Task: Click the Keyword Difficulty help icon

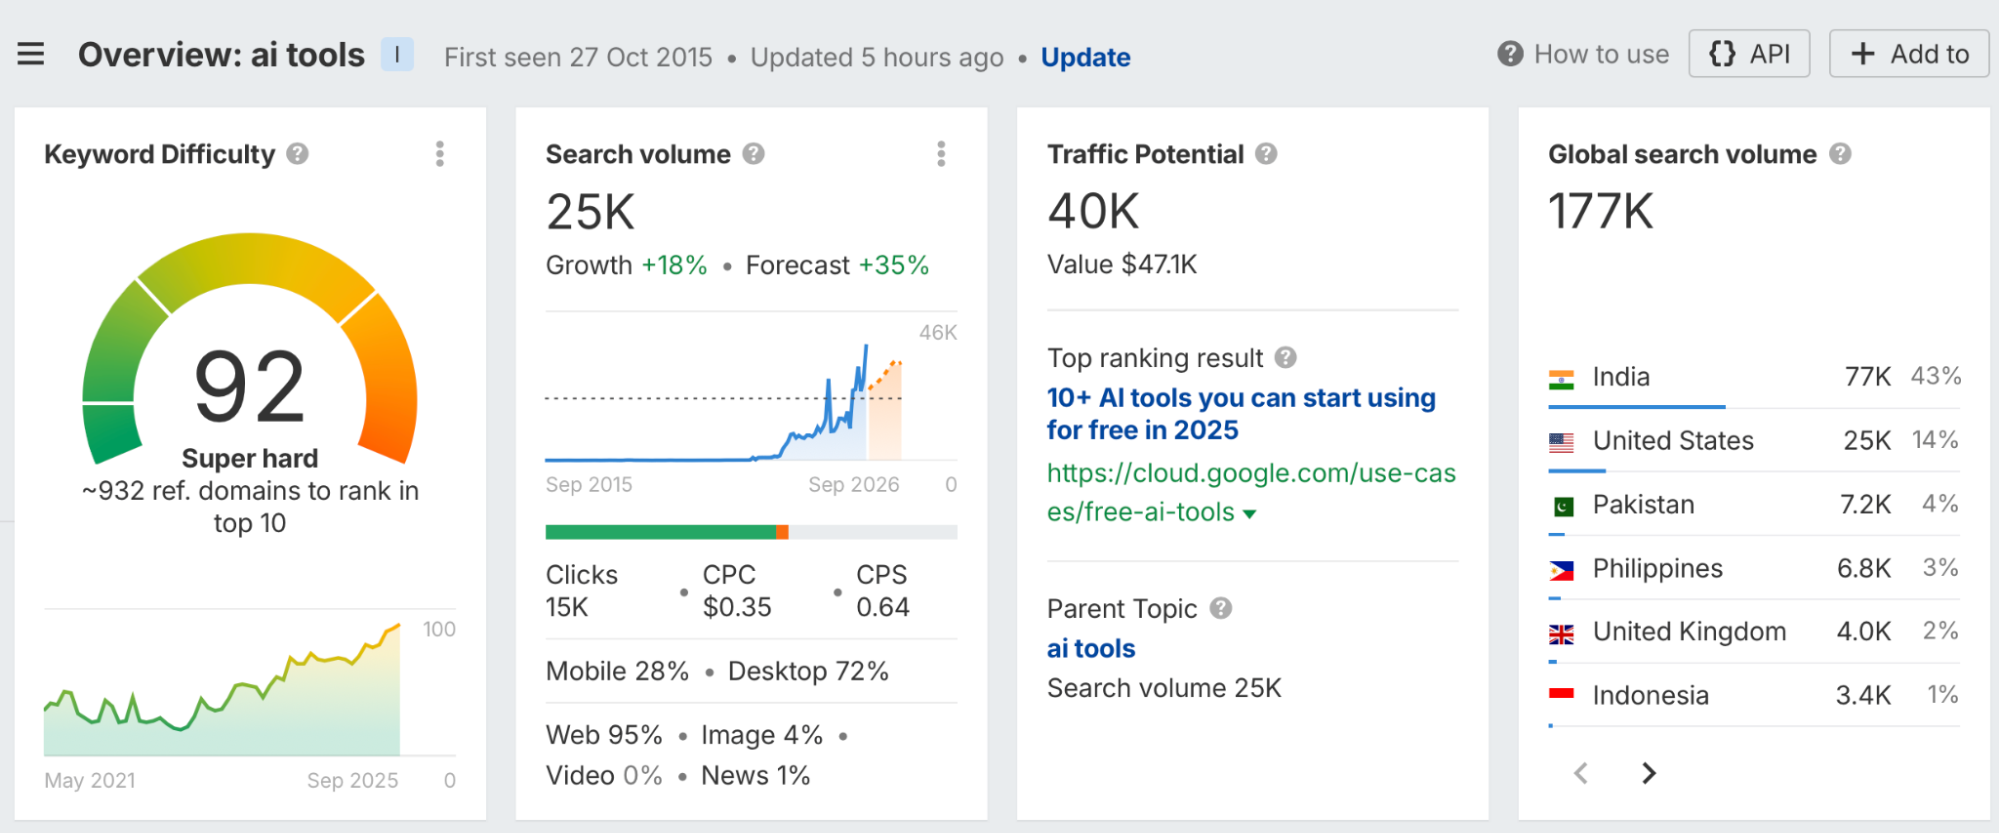Action: 297,154
